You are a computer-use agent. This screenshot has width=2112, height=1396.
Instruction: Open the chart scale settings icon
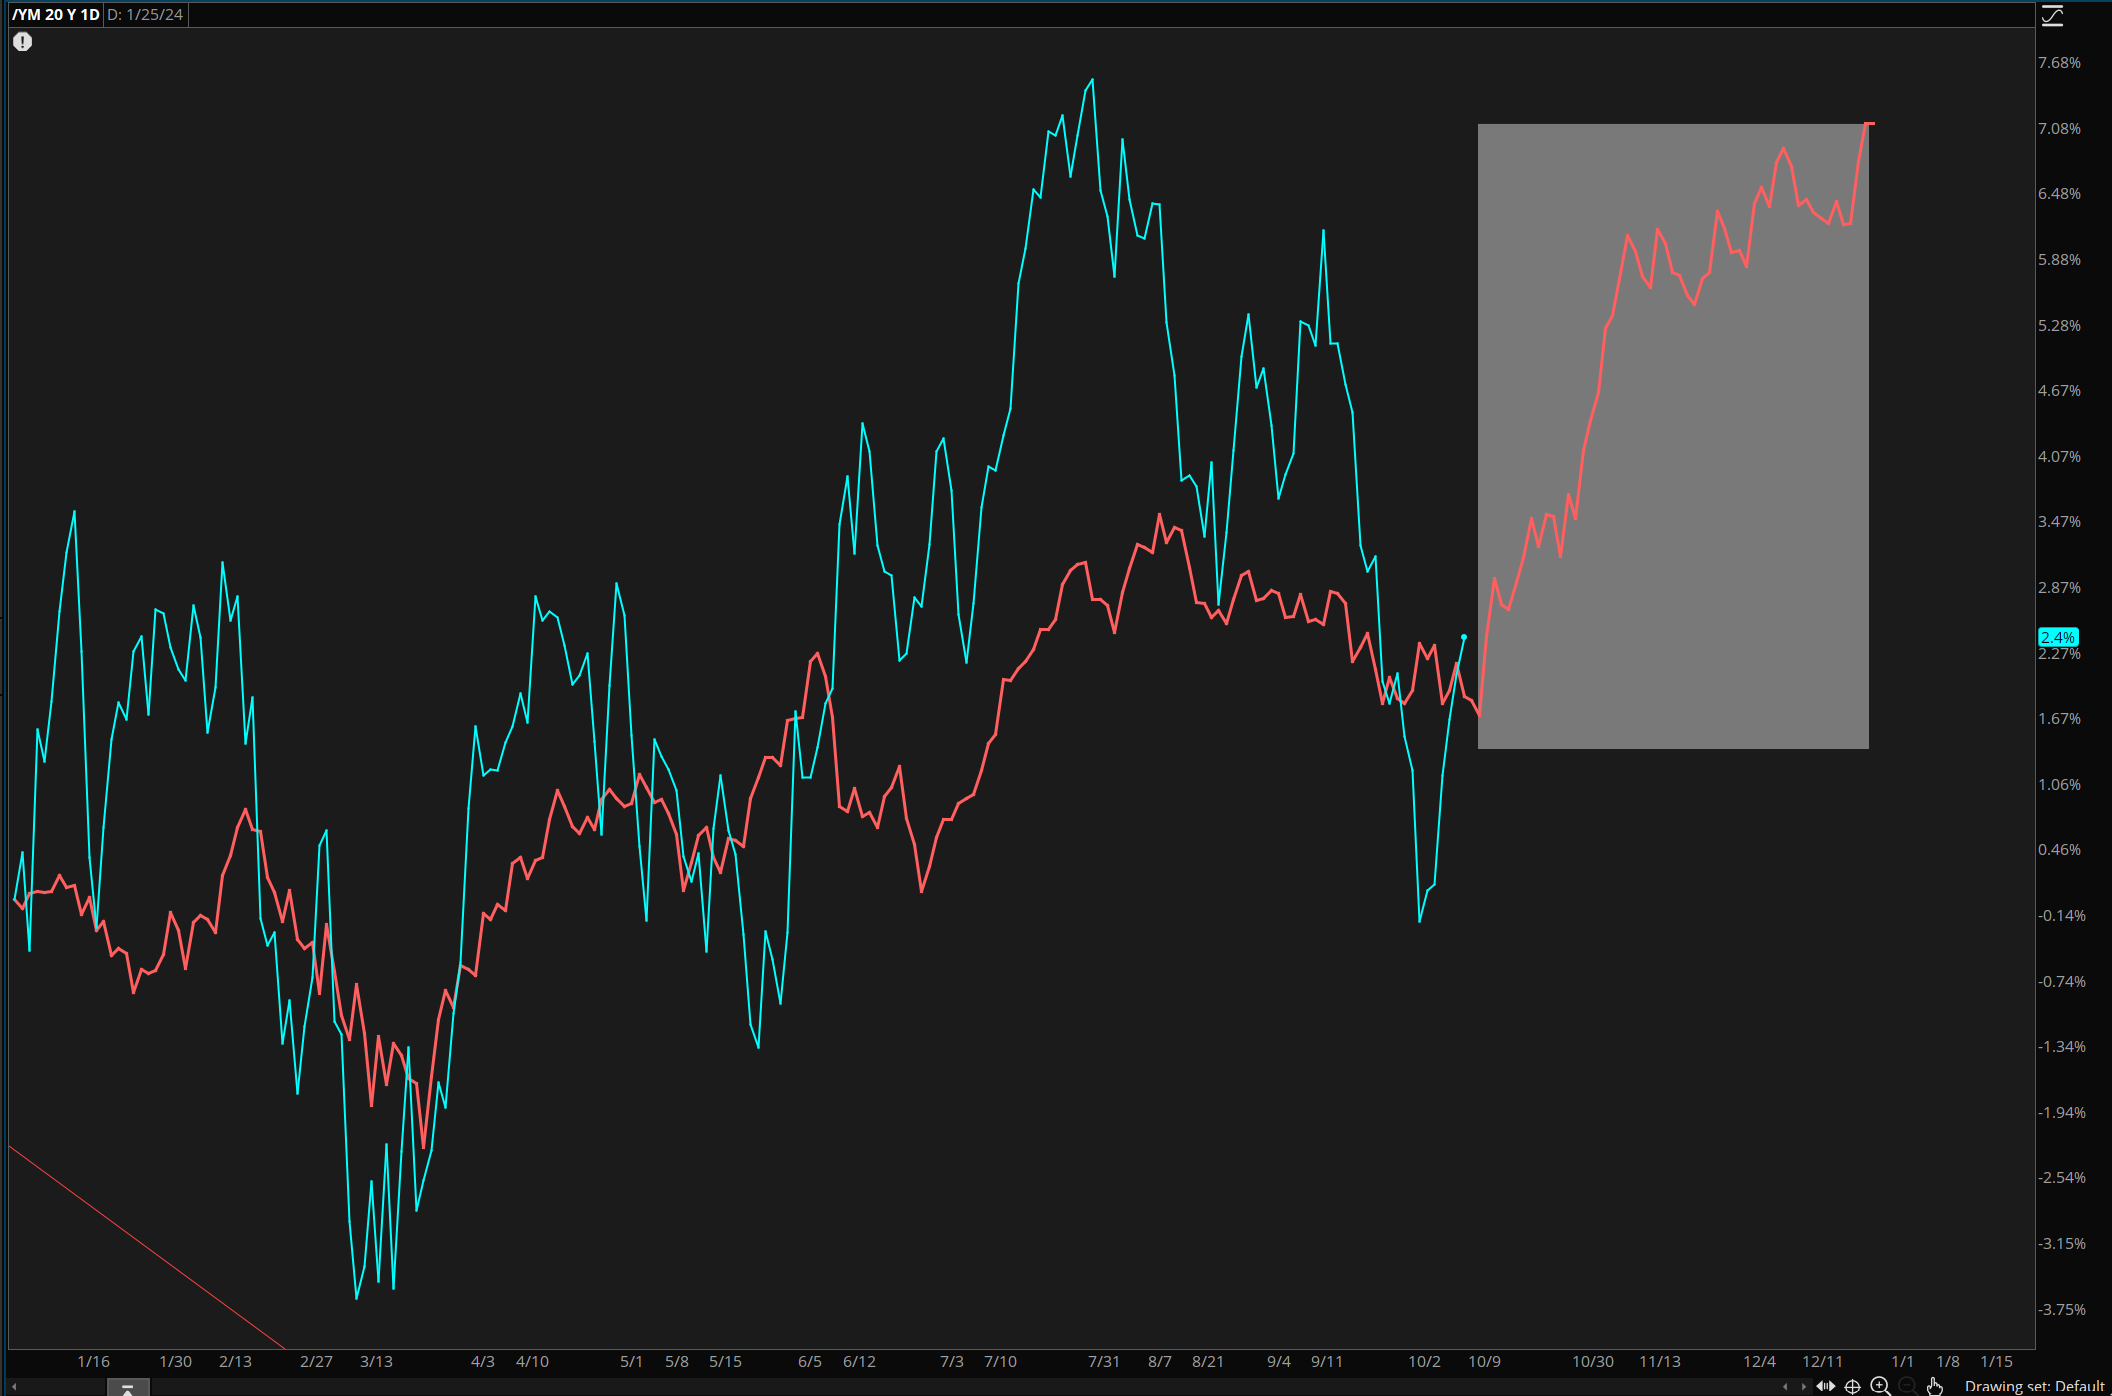point(2052,16)
